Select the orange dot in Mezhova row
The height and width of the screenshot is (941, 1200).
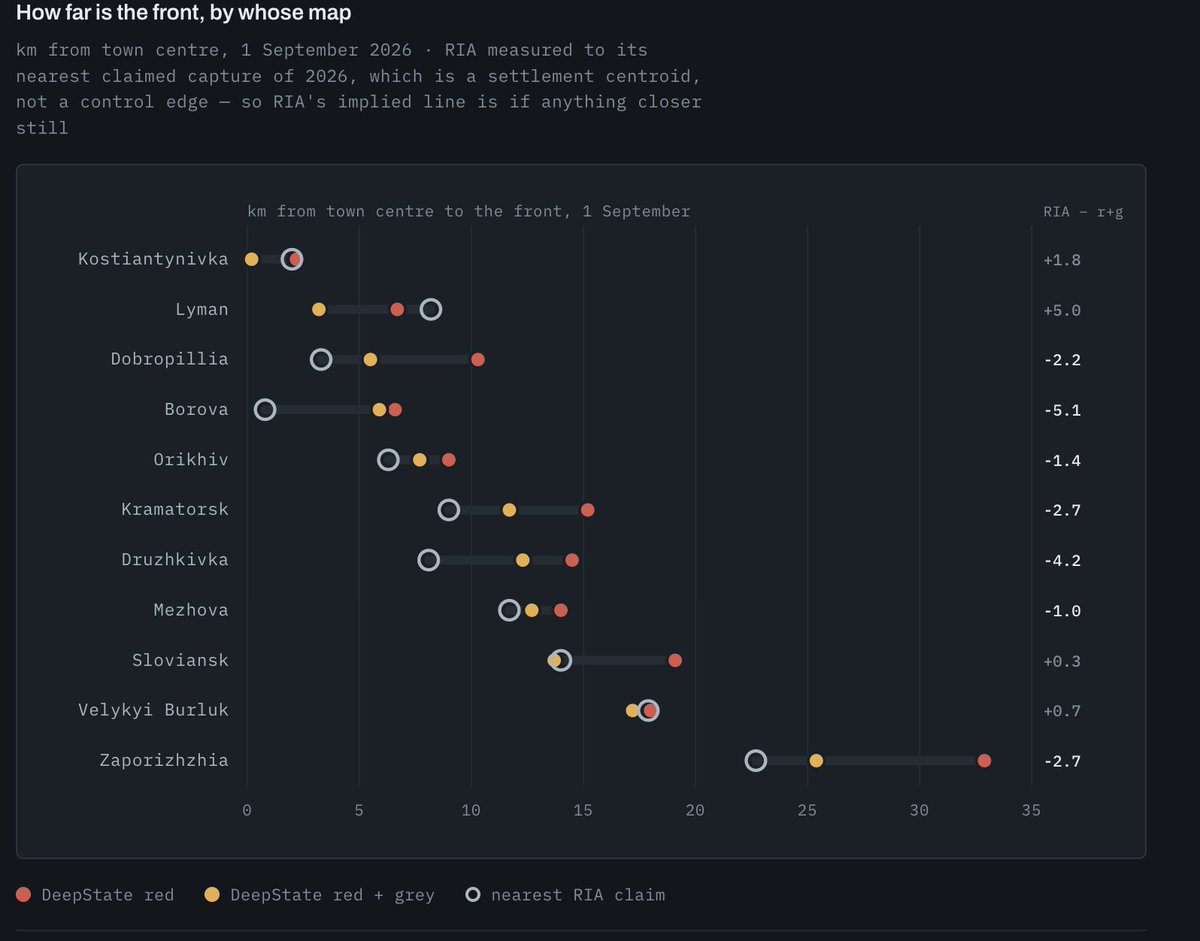pyautogui.click(x=531, y=610)
